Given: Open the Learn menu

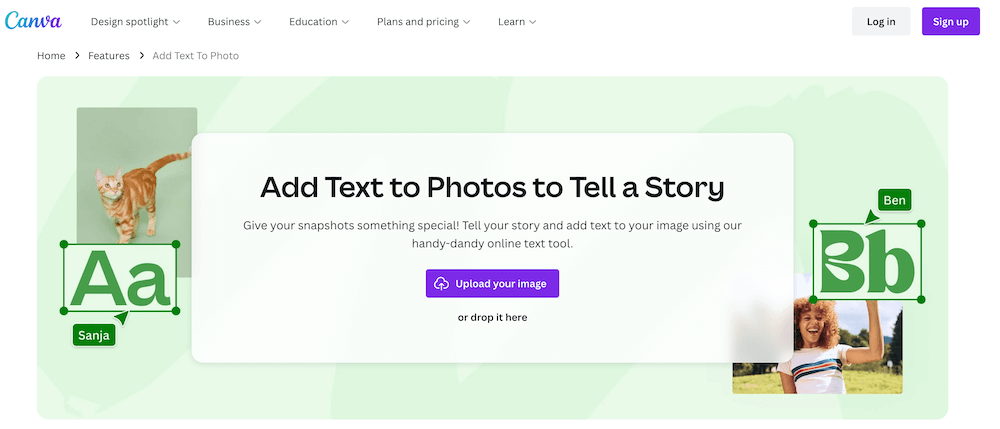Looking at the screenshot, I should (x=517, y=22).
